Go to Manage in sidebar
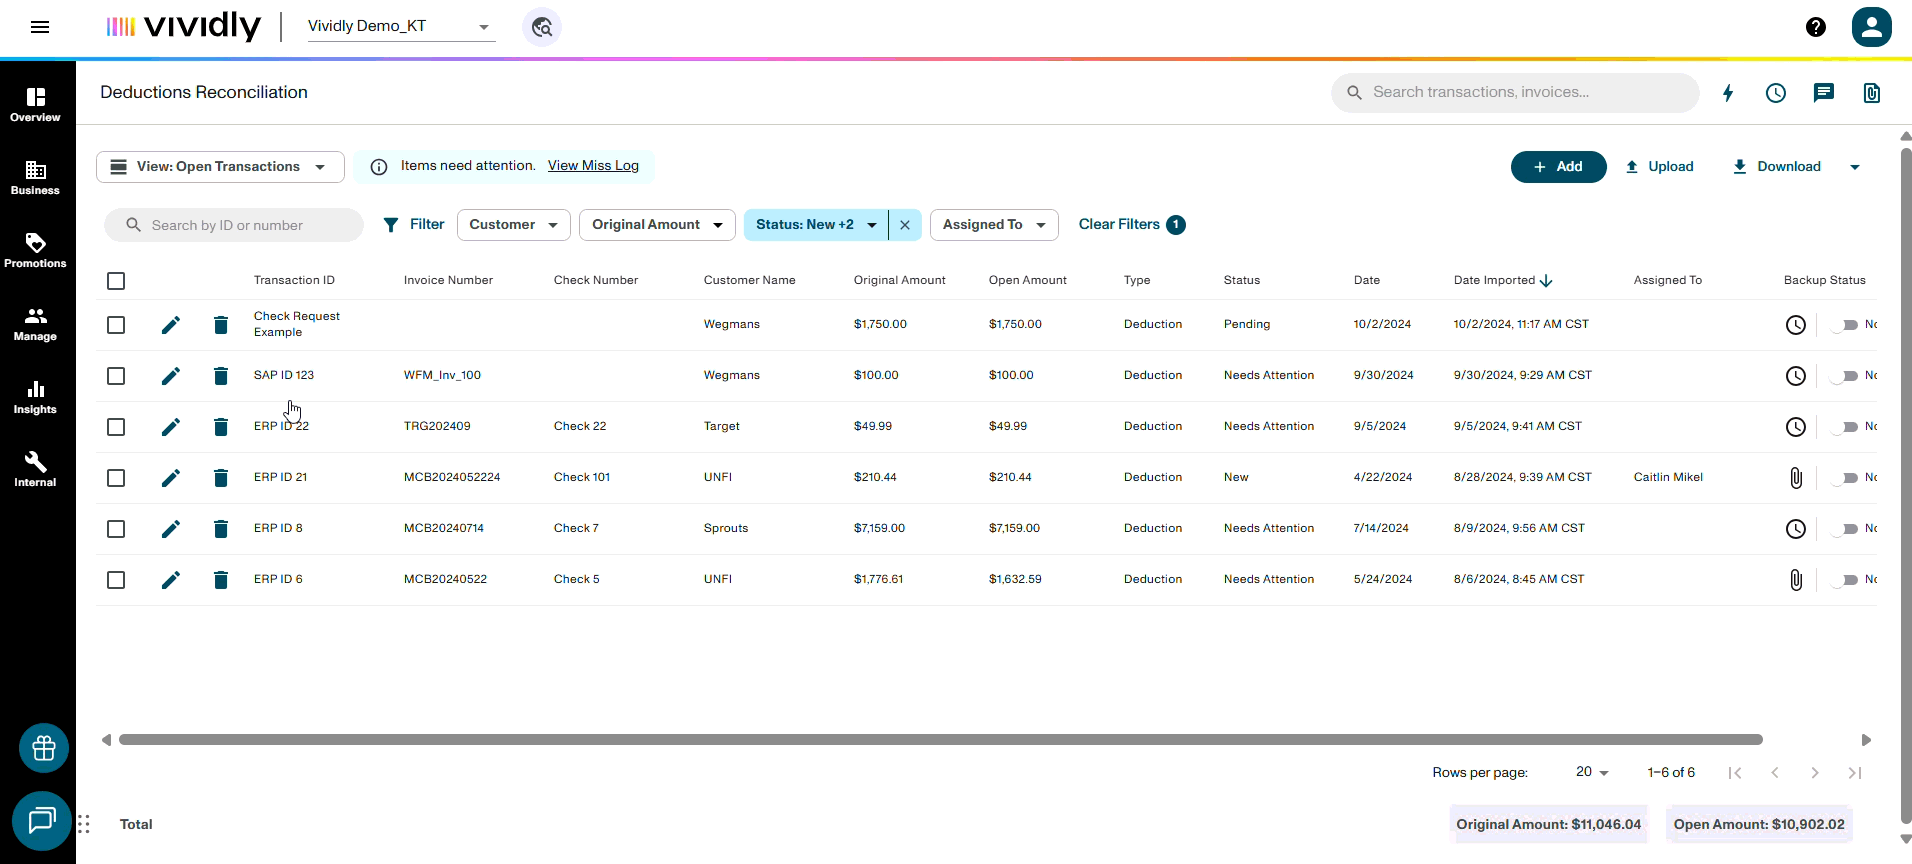This screenshot has width=1912, height=864. click(36, 323)
